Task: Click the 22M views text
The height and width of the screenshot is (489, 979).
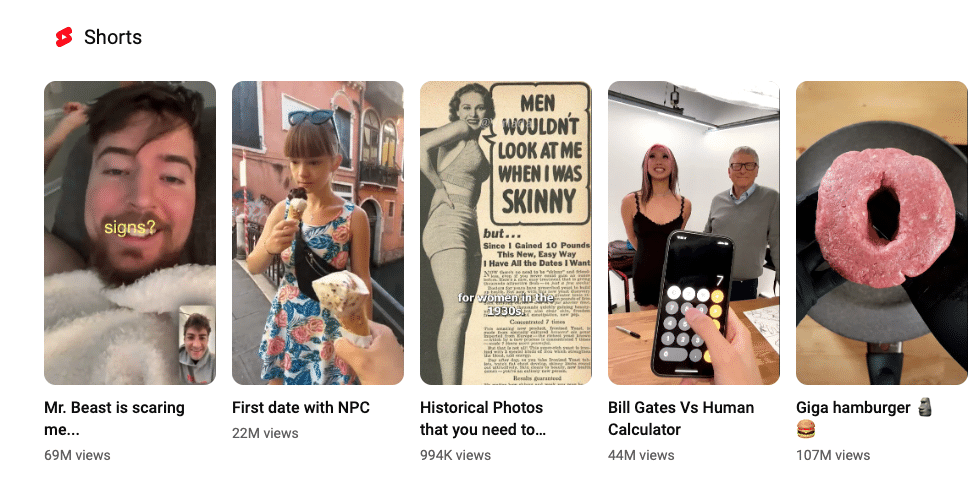Action: point(265,433)
